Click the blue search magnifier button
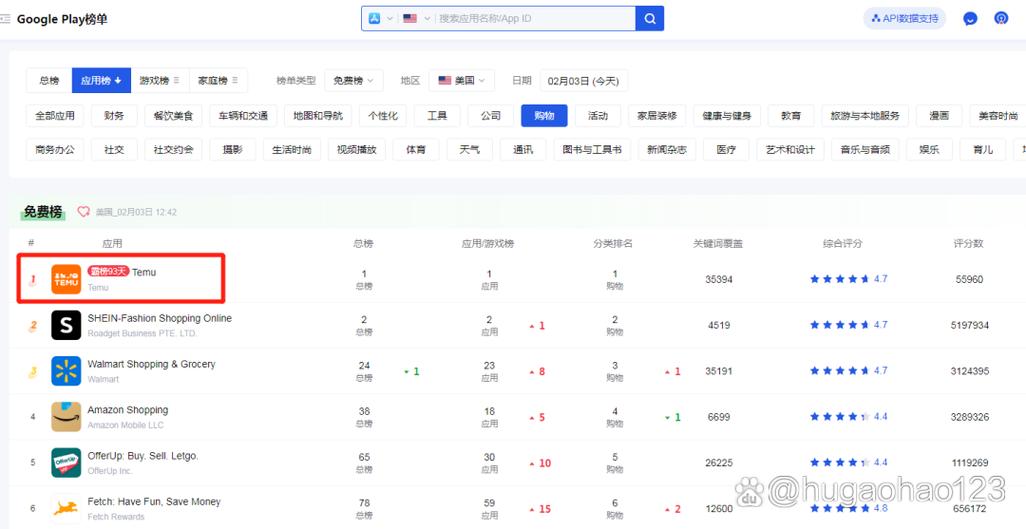This screenshot has width=1026, height=529. point(650,18)
